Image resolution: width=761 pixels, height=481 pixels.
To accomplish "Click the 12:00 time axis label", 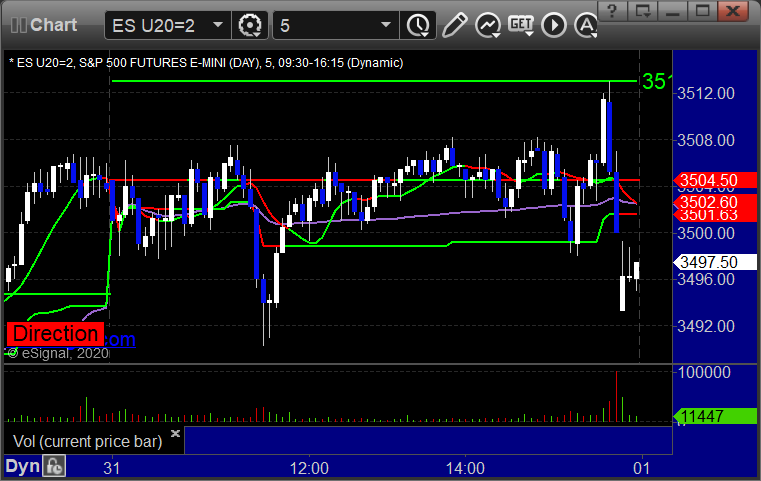I will [309, 468].
